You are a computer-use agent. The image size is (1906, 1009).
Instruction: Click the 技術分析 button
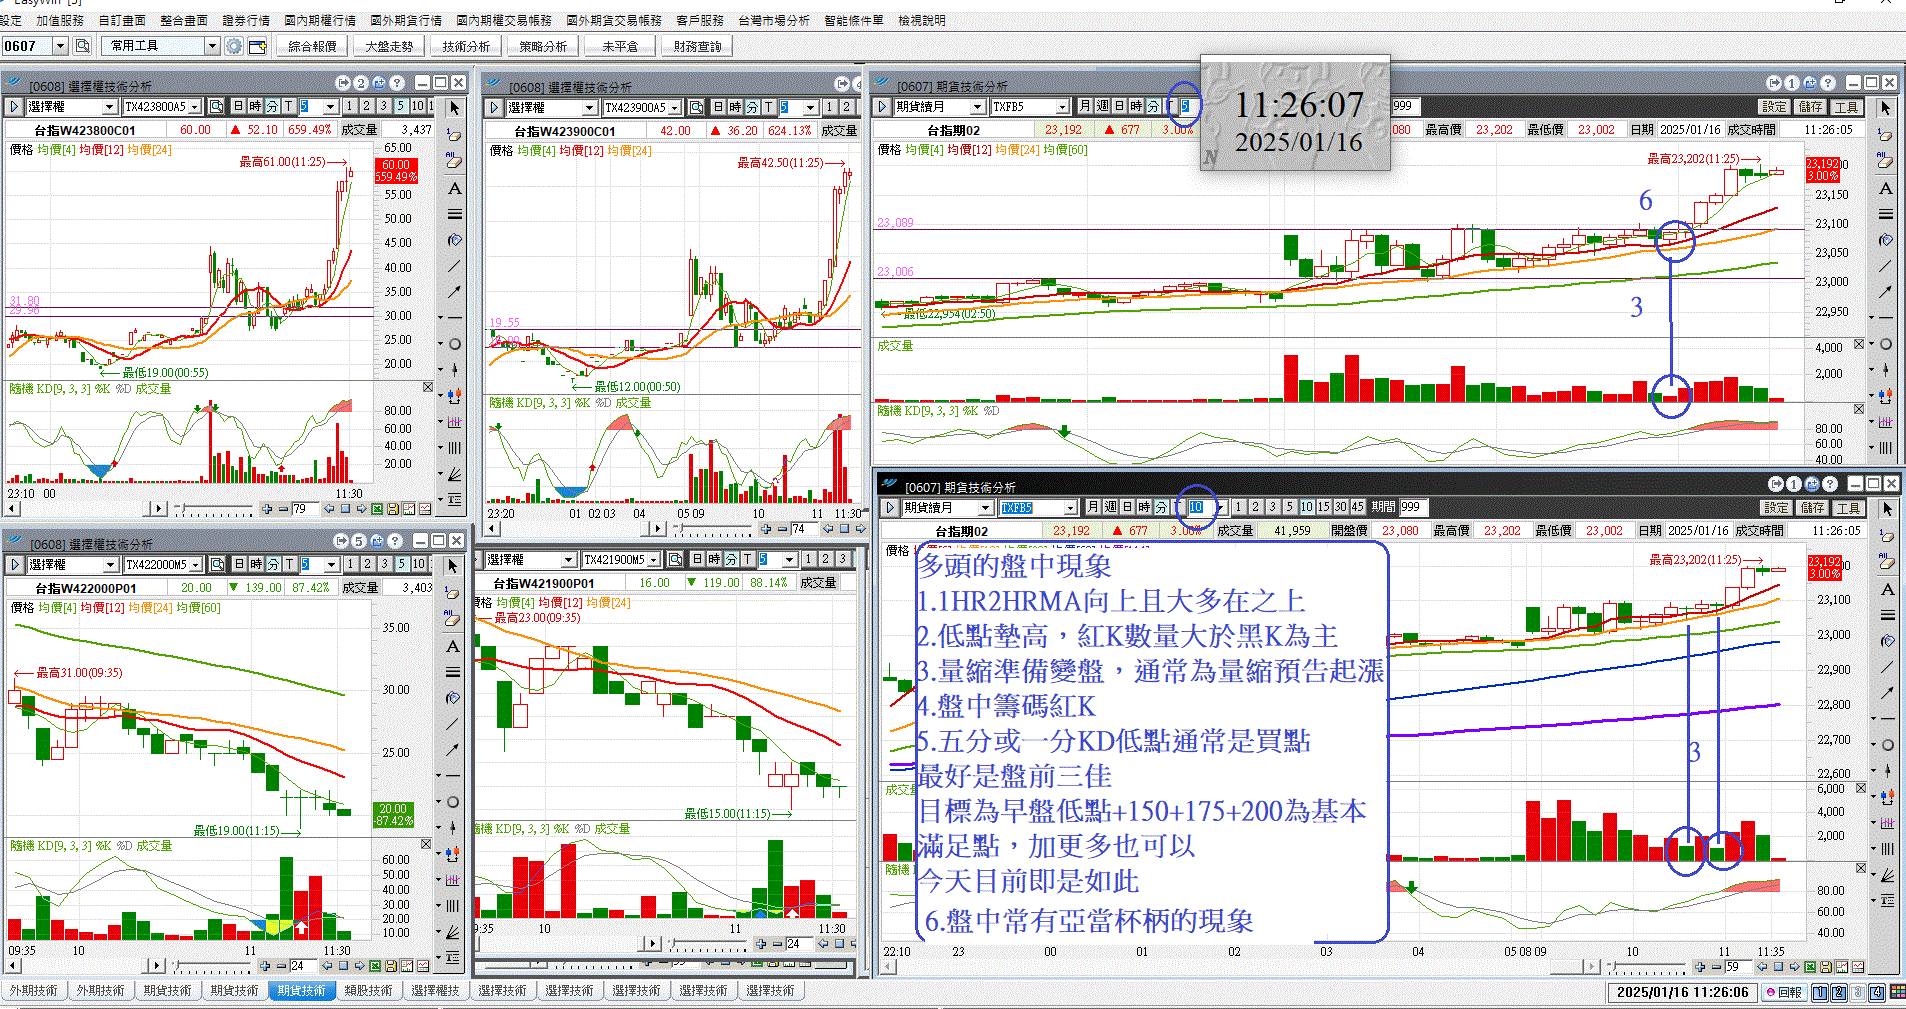click(466, 46)
